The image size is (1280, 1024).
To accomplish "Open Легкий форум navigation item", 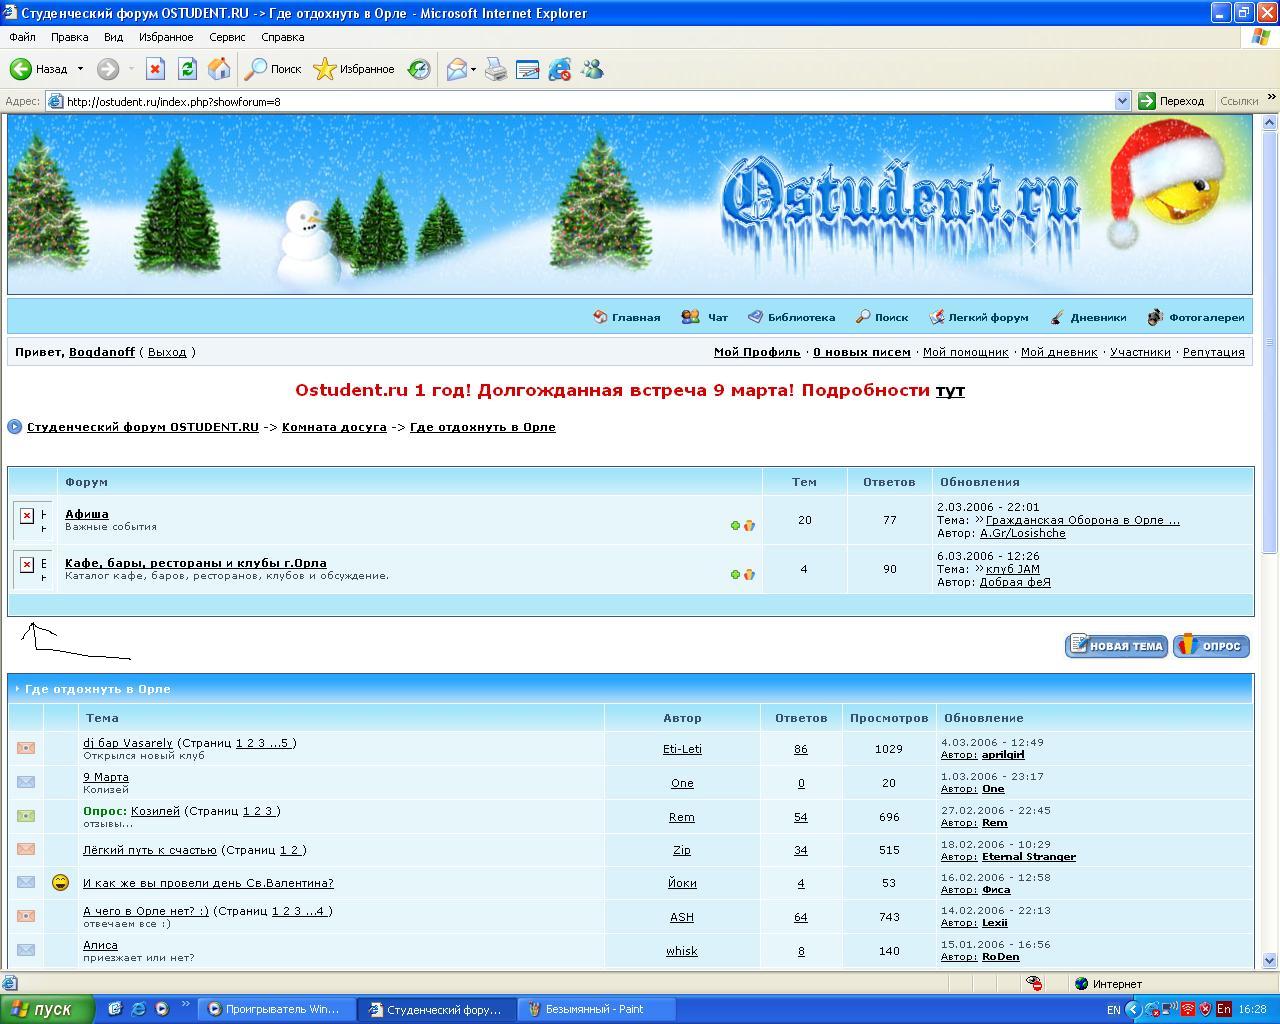I will (978, 317).
